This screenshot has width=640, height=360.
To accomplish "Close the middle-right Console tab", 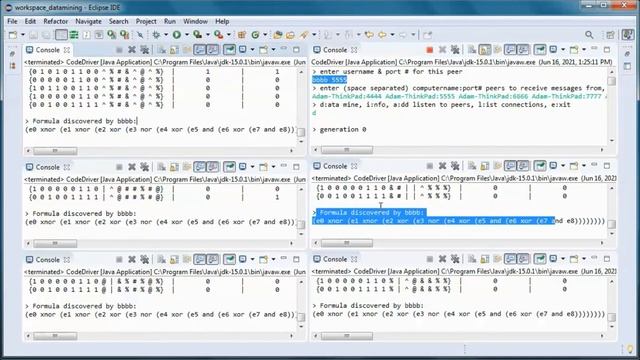I will click(x=354, y=166).
